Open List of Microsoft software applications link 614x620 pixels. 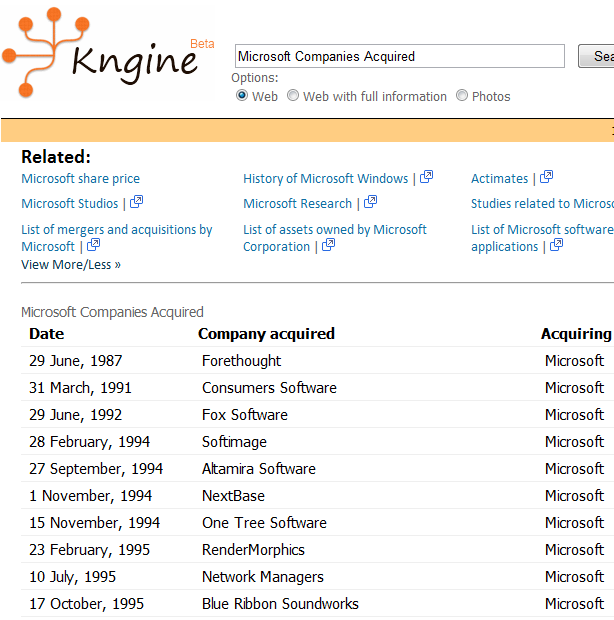[542, 238]
